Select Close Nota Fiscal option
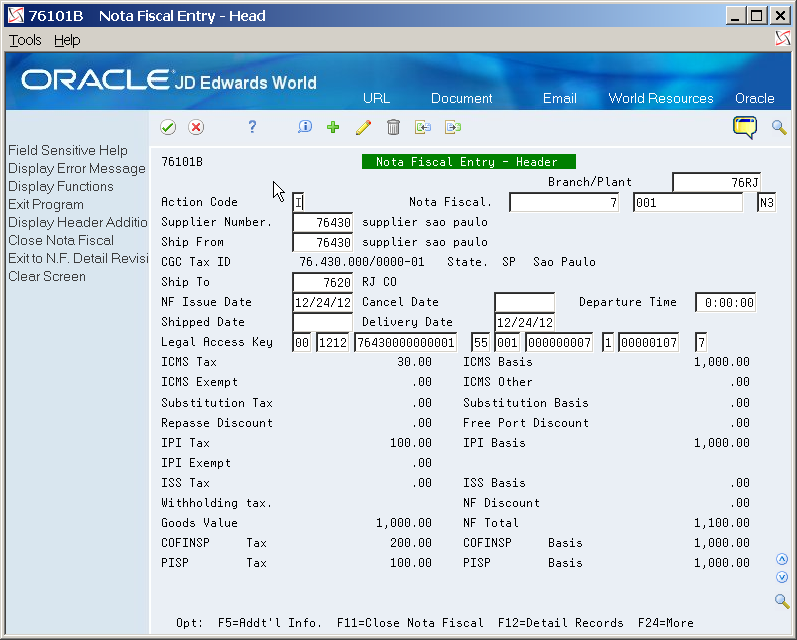The height and width of the screenshot is (640, 797). click(x=61, y=240)
